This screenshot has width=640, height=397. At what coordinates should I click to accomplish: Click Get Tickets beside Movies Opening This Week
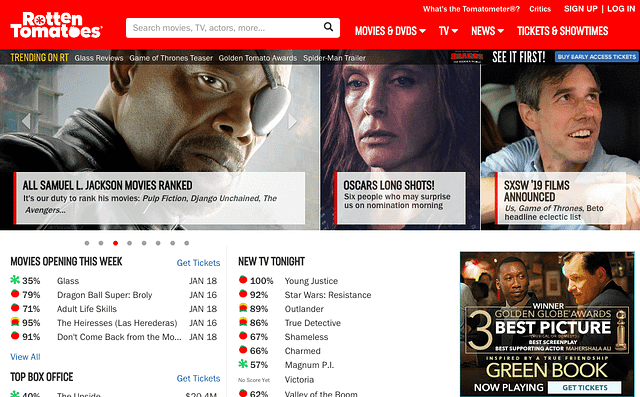click(x=198, y=263)
